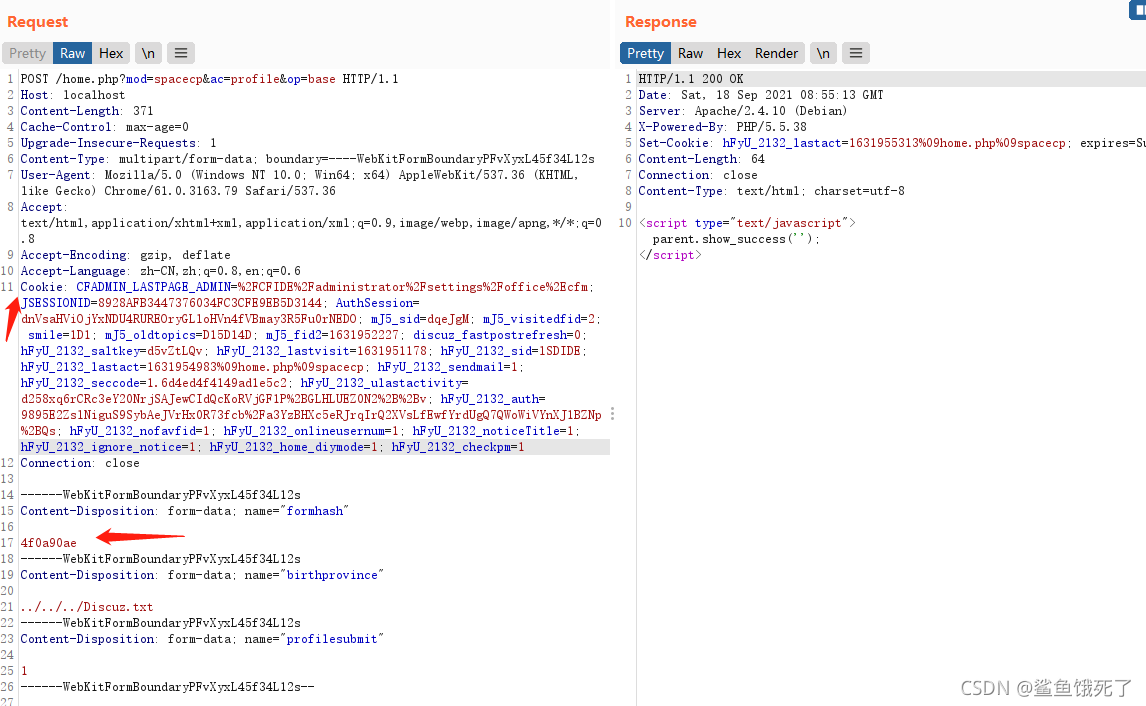This screenshot has height=706, width=1146.
Task: Click the Set-Cookie hFyU_2132_lastact header
Action: click(892, 143)
